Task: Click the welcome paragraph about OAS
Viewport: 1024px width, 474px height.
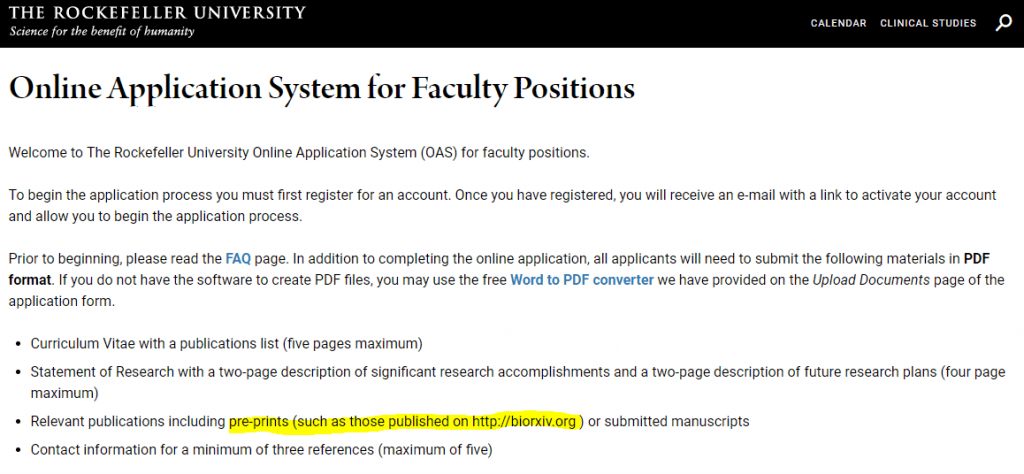Action: (299, 153)
